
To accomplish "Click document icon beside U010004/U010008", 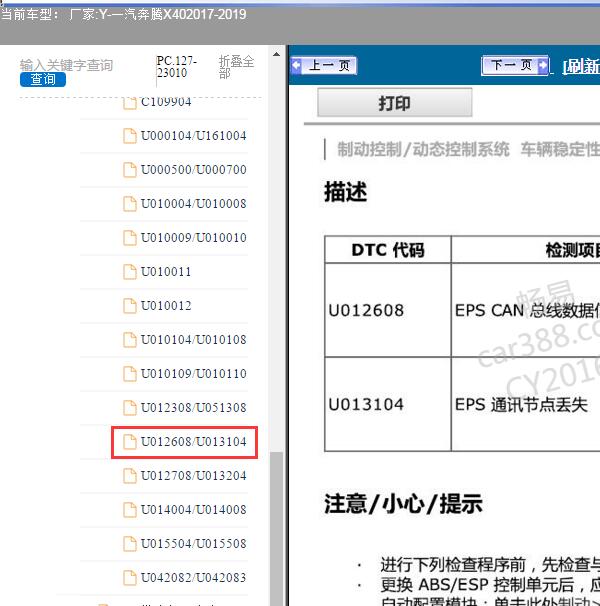I will [x=130, y=204].
